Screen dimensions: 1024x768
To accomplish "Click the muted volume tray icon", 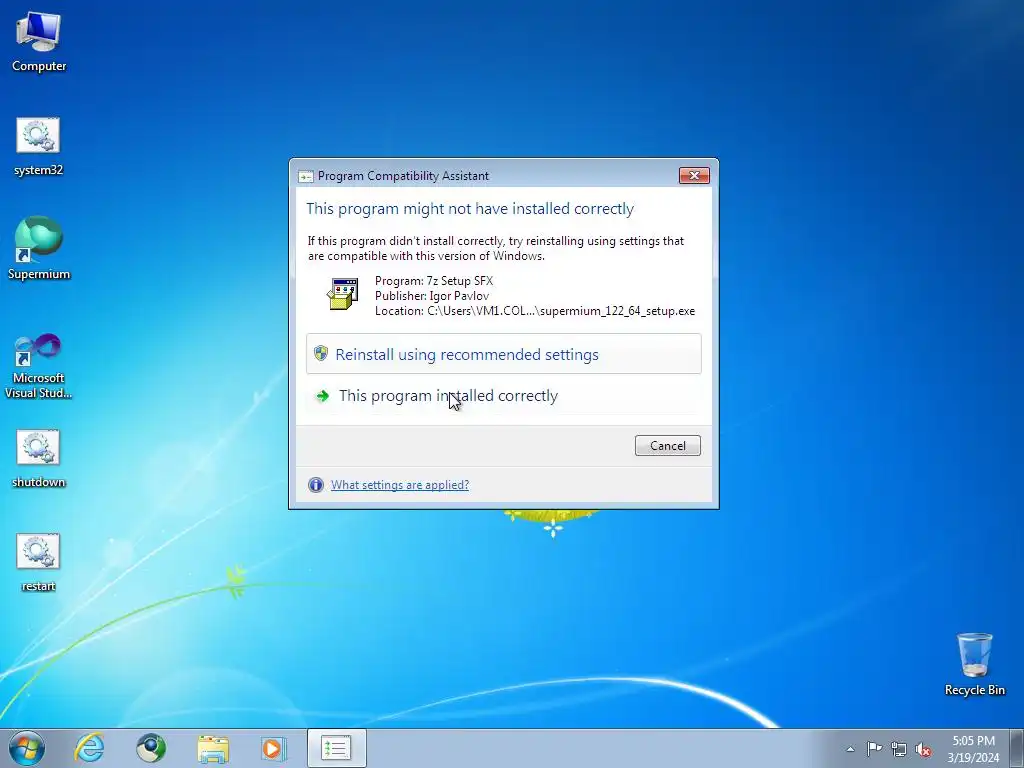I will [923, 749].
